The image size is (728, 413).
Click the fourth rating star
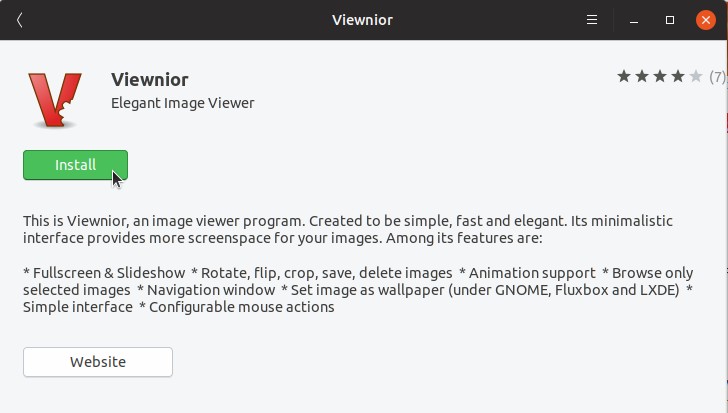click(678, 76)
